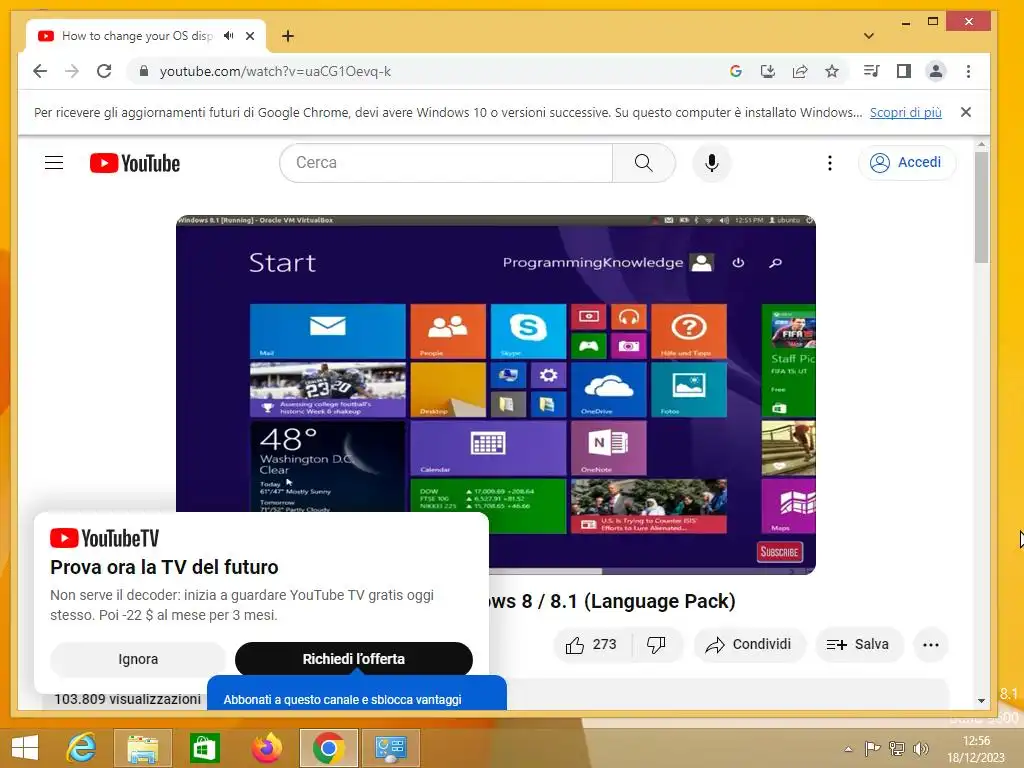Bookmark this page with the star
This screenshot has width=1024, height=768.
(x=831, y=71)
